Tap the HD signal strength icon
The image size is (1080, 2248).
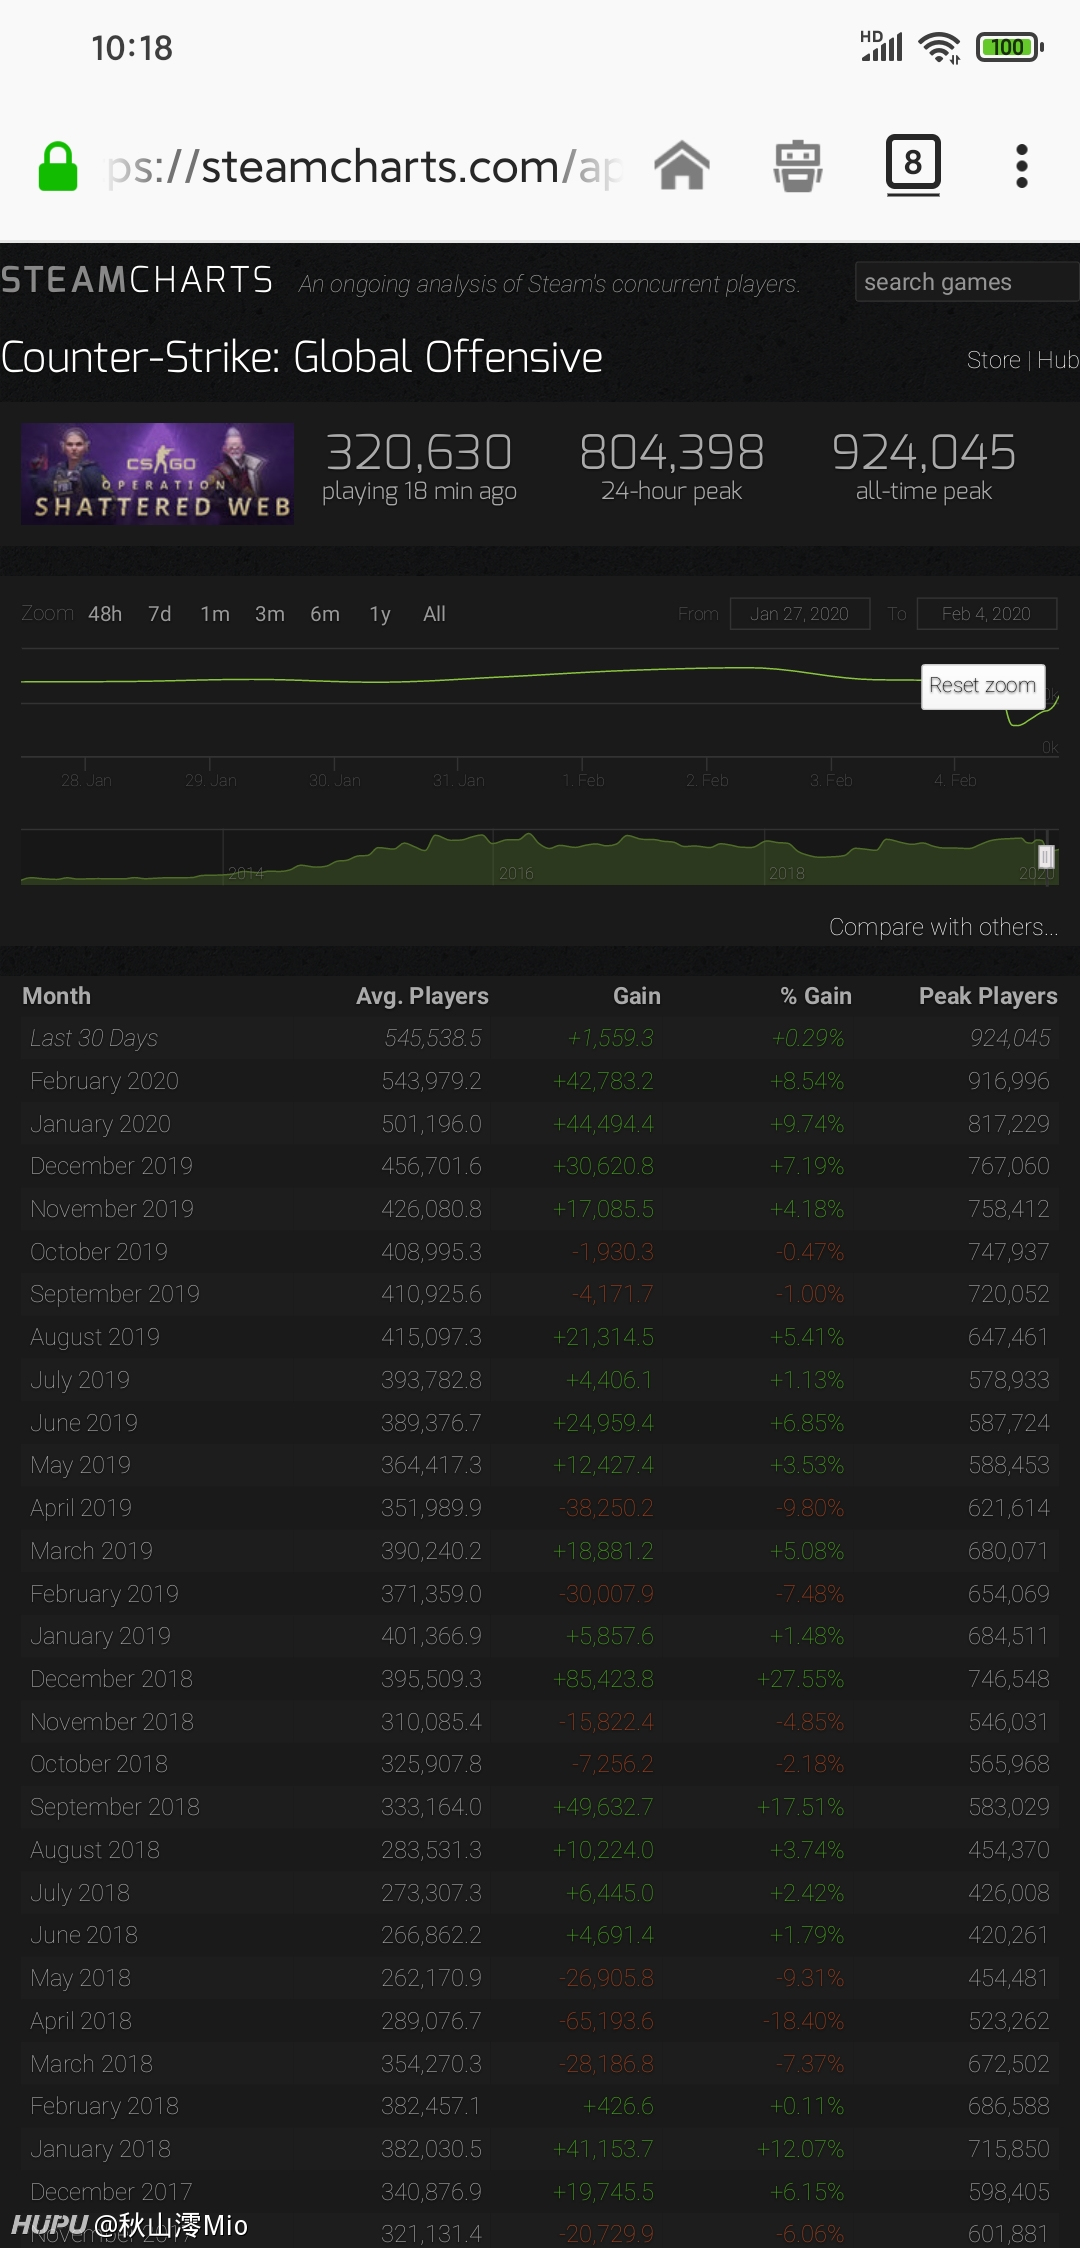tap(881, 46)
